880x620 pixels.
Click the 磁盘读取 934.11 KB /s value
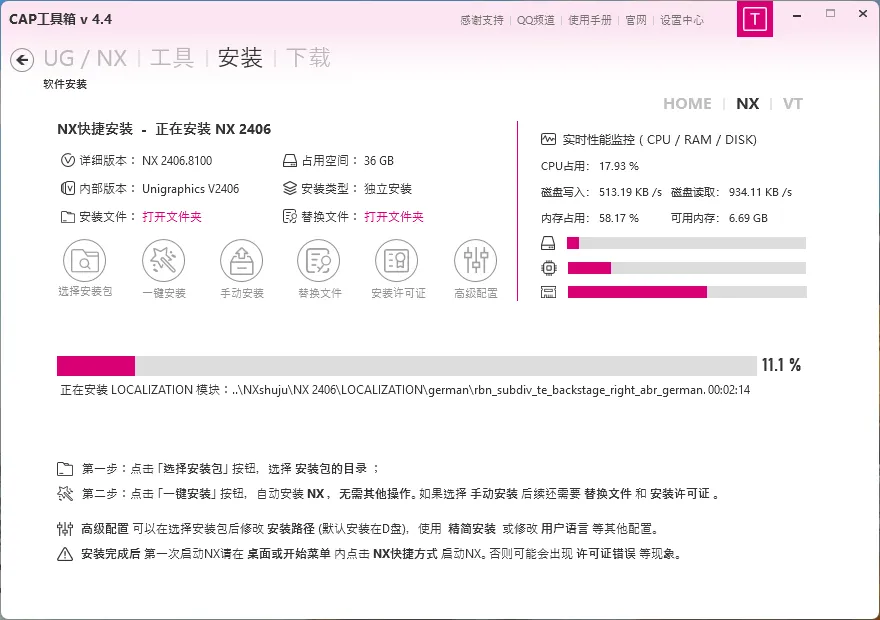pos(760,192)
